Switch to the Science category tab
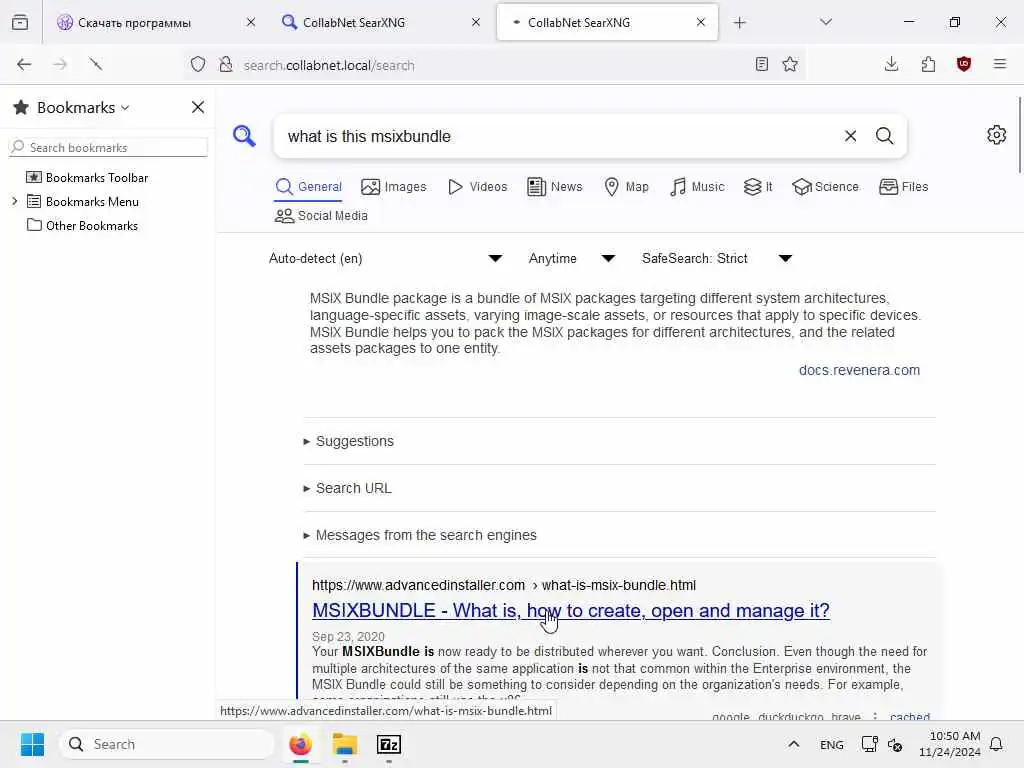The image size is (1024, 768). [x=825, y=187]
